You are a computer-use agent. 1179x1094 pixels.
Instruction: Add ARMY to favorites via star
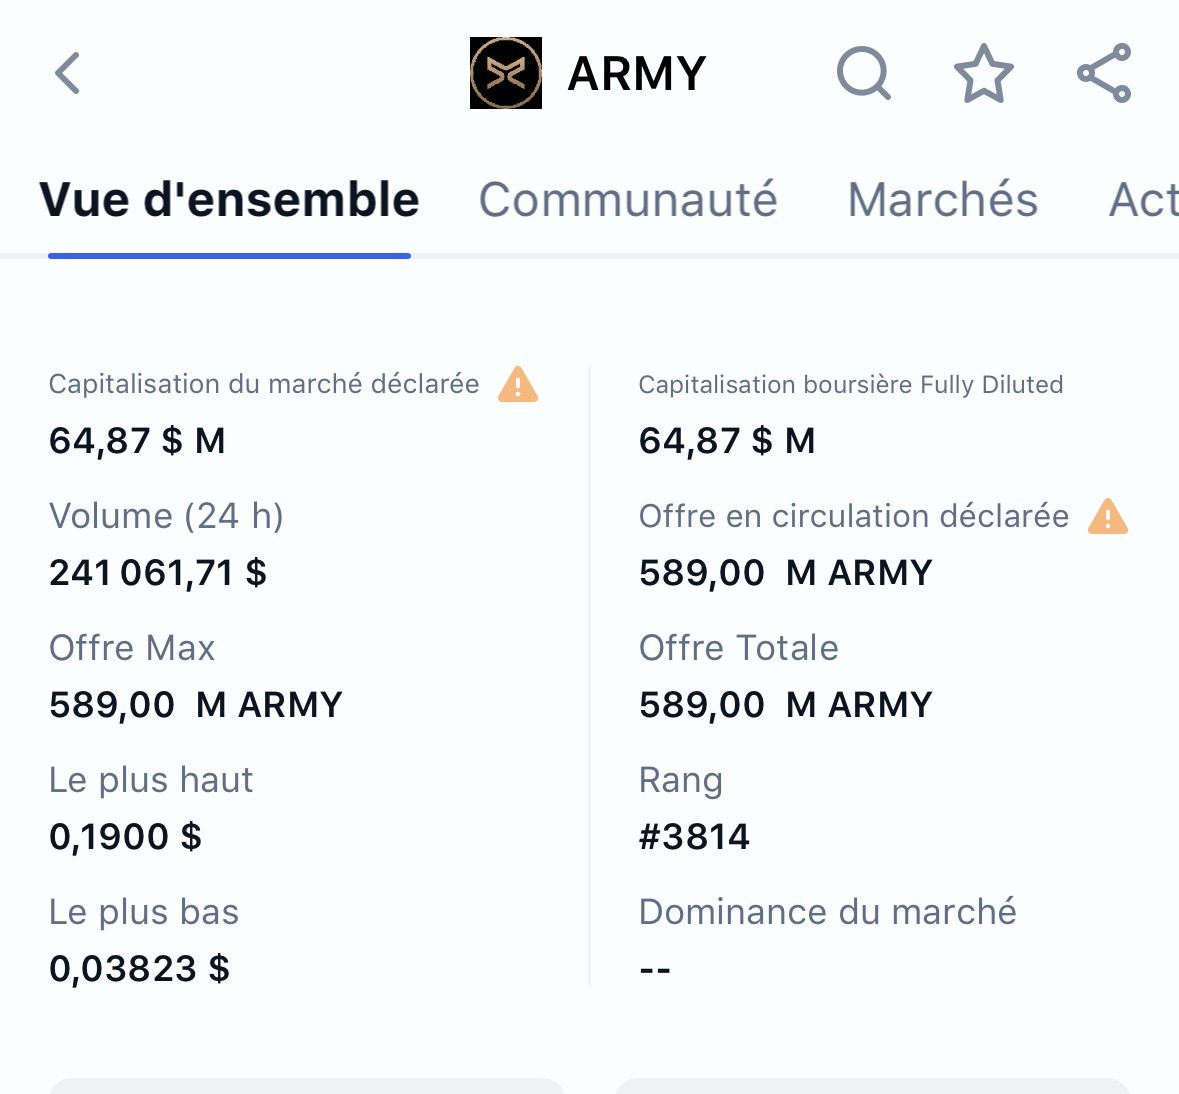[984, 73]
